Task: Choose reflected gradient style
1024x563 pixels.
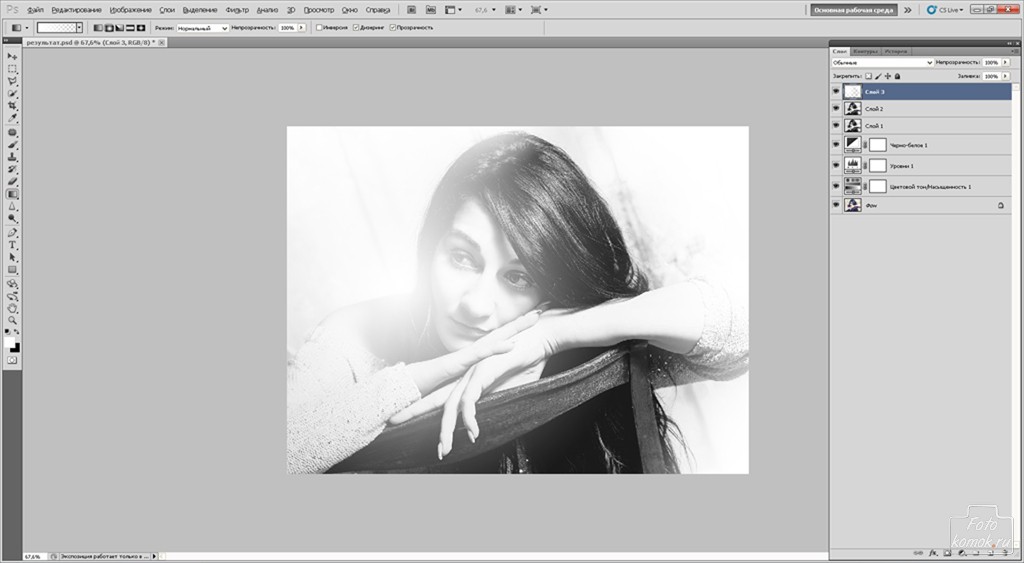Action: tap(130, 28)
